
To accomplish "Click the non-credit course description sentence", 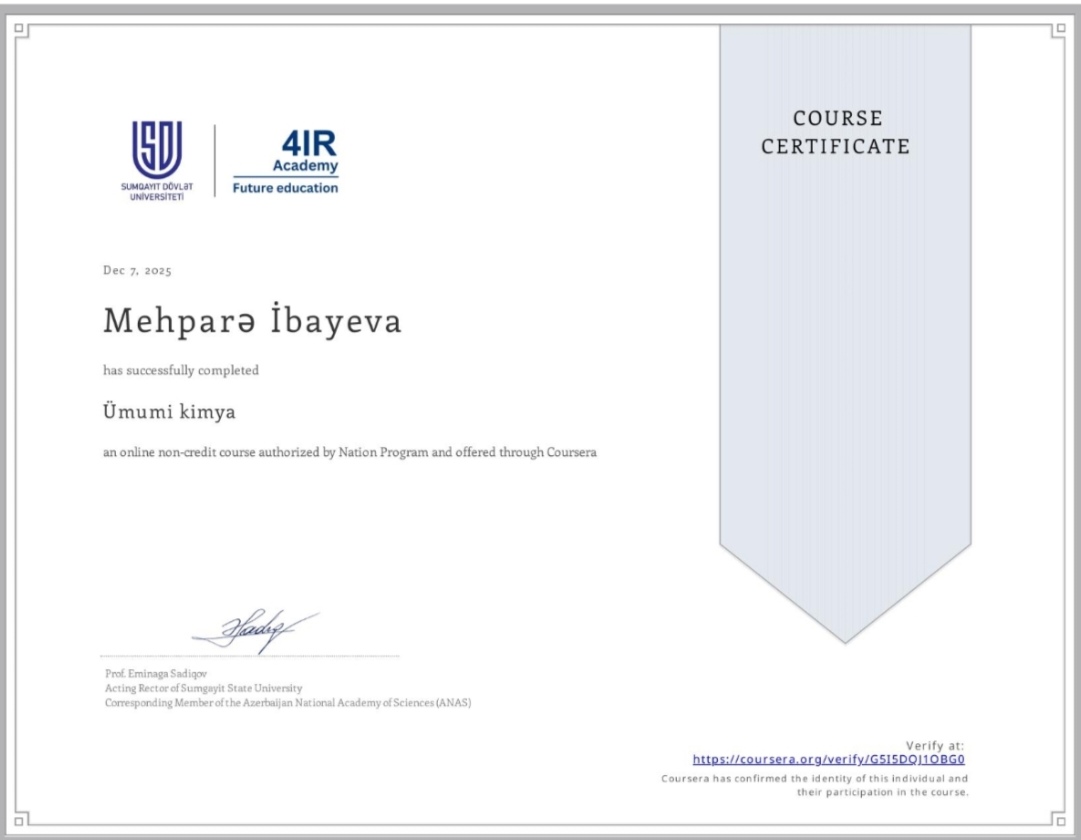I will [x=350, y=452].
